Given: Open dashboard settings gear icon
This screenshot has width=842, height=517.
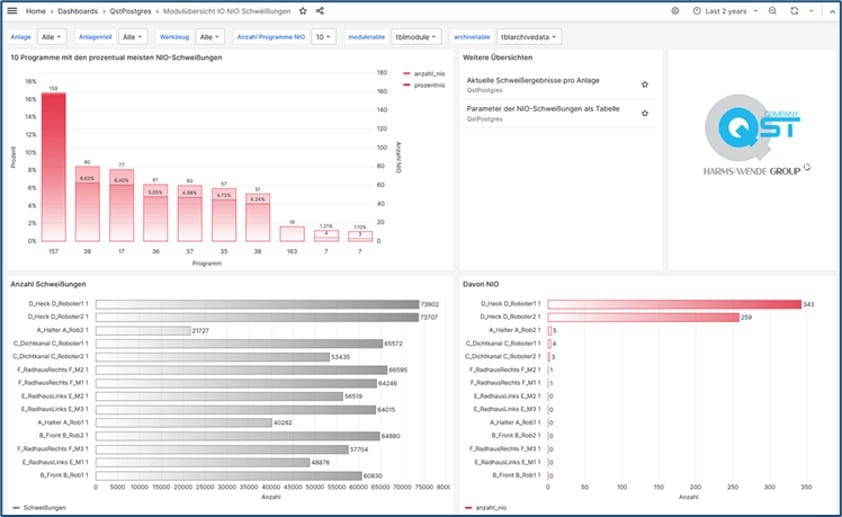Looking at the screenshot, I should coord(675,11).
